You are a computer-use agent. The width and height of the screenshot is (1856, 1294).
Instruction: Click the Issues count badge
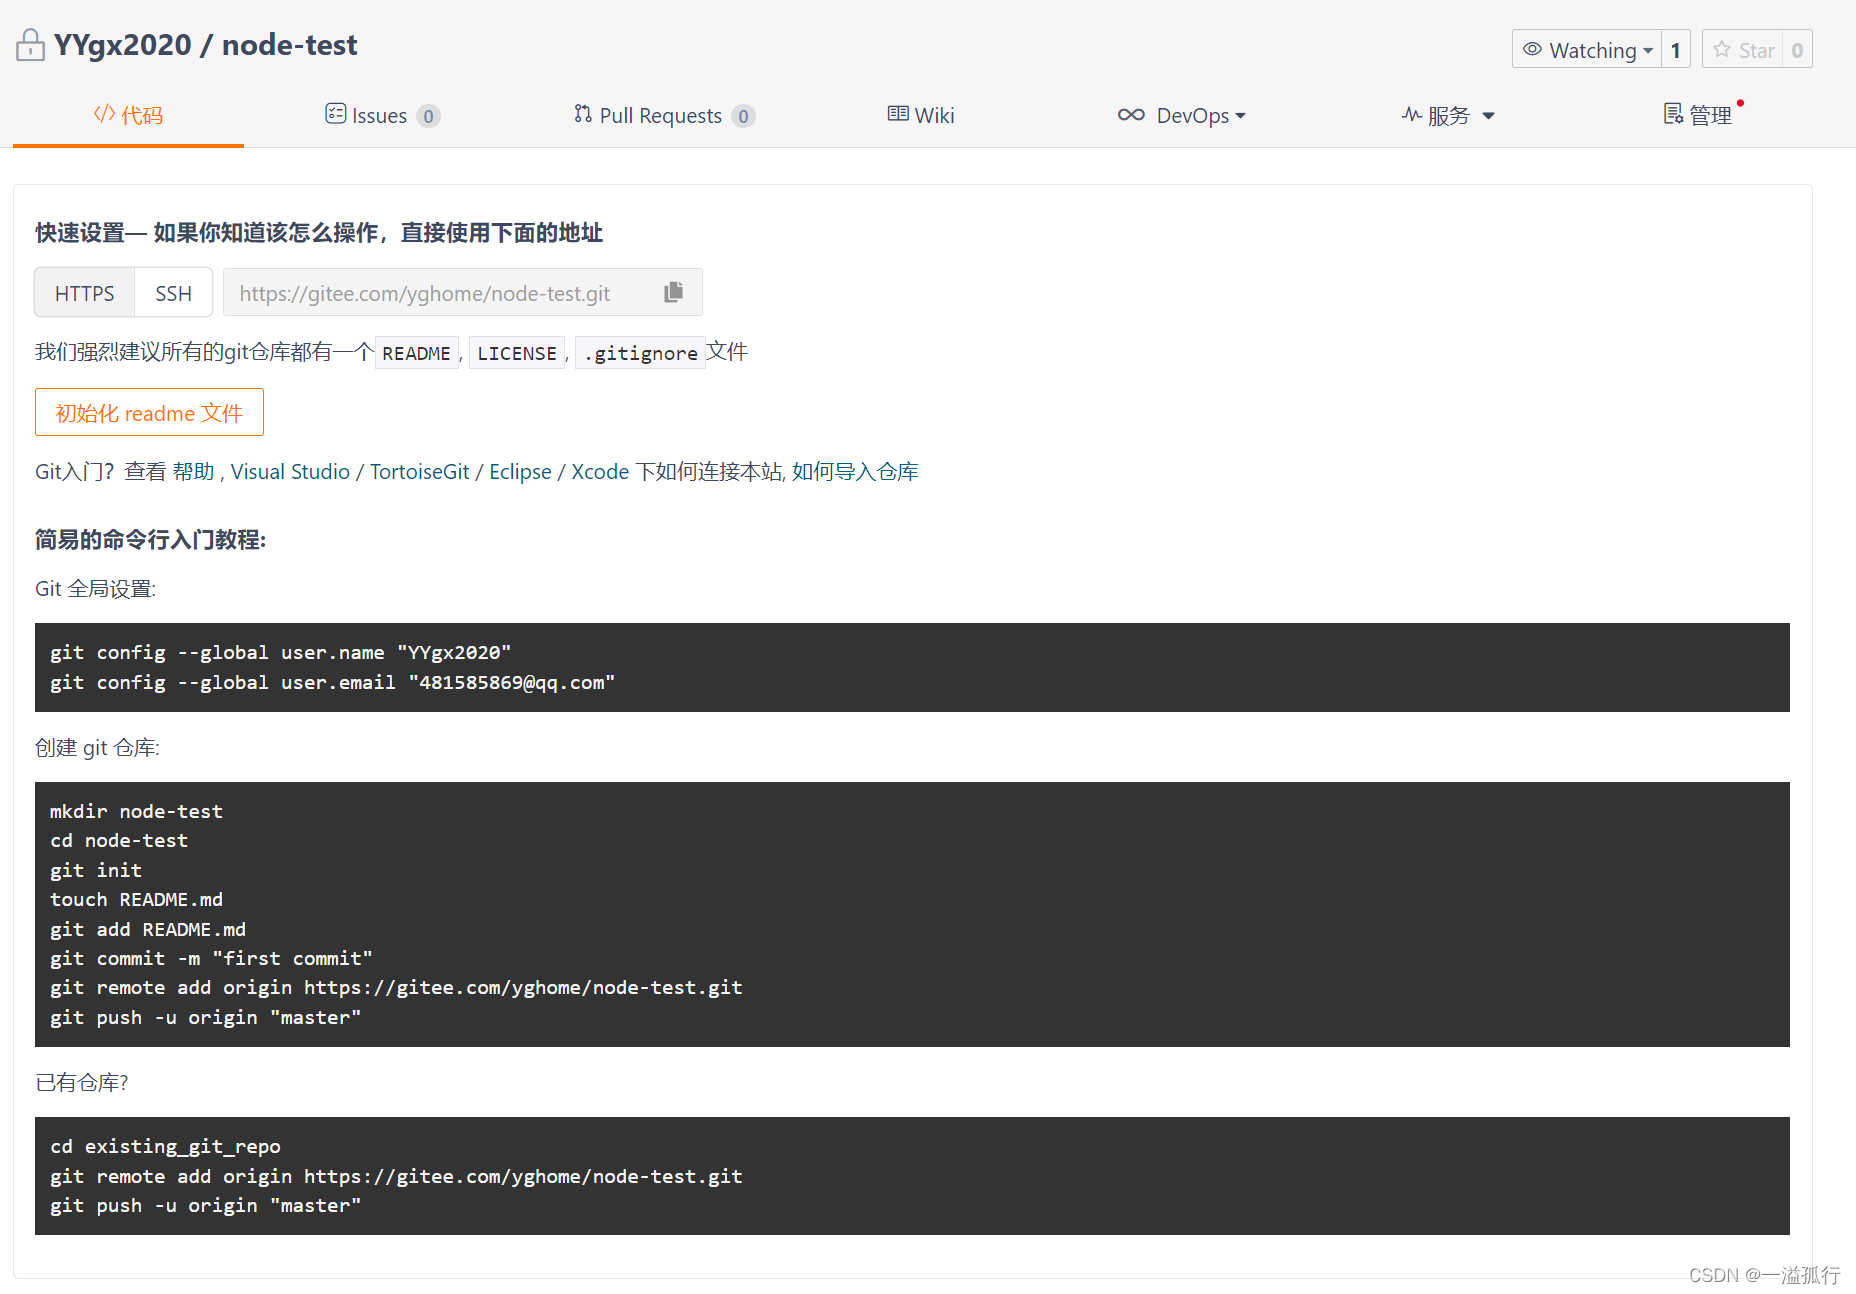tap(428, 116)
